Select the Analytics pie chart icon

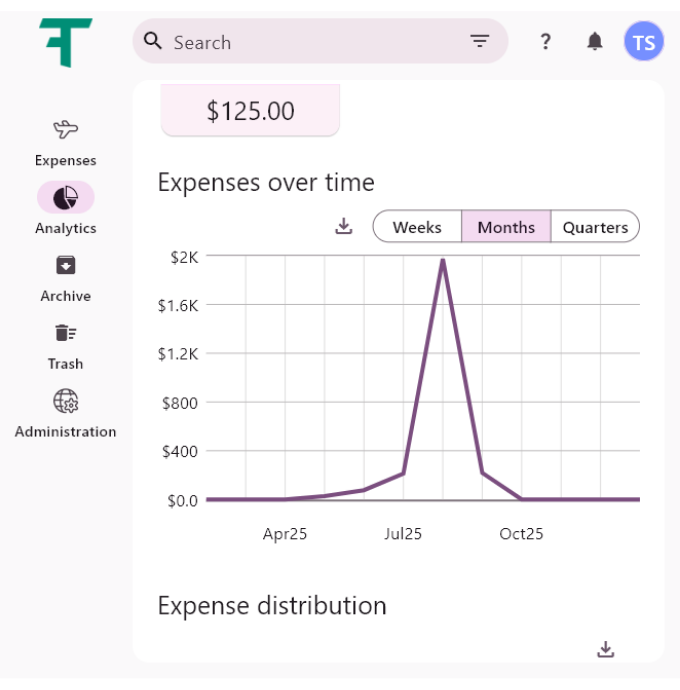[x=66, y=197]
